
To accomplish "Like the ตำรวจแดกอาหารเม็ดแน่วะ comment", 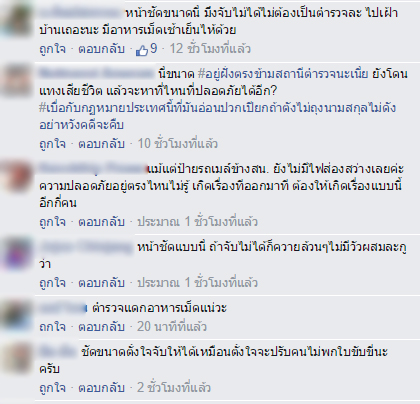I will click(52, 326).
